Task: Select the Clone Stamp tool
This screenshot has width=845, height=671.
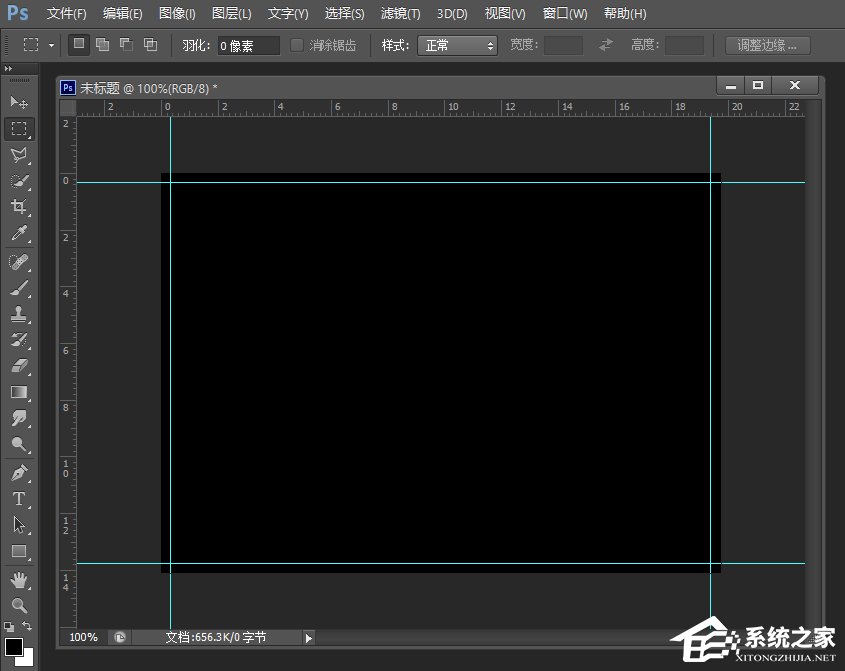Action: [x=18, y=314]
